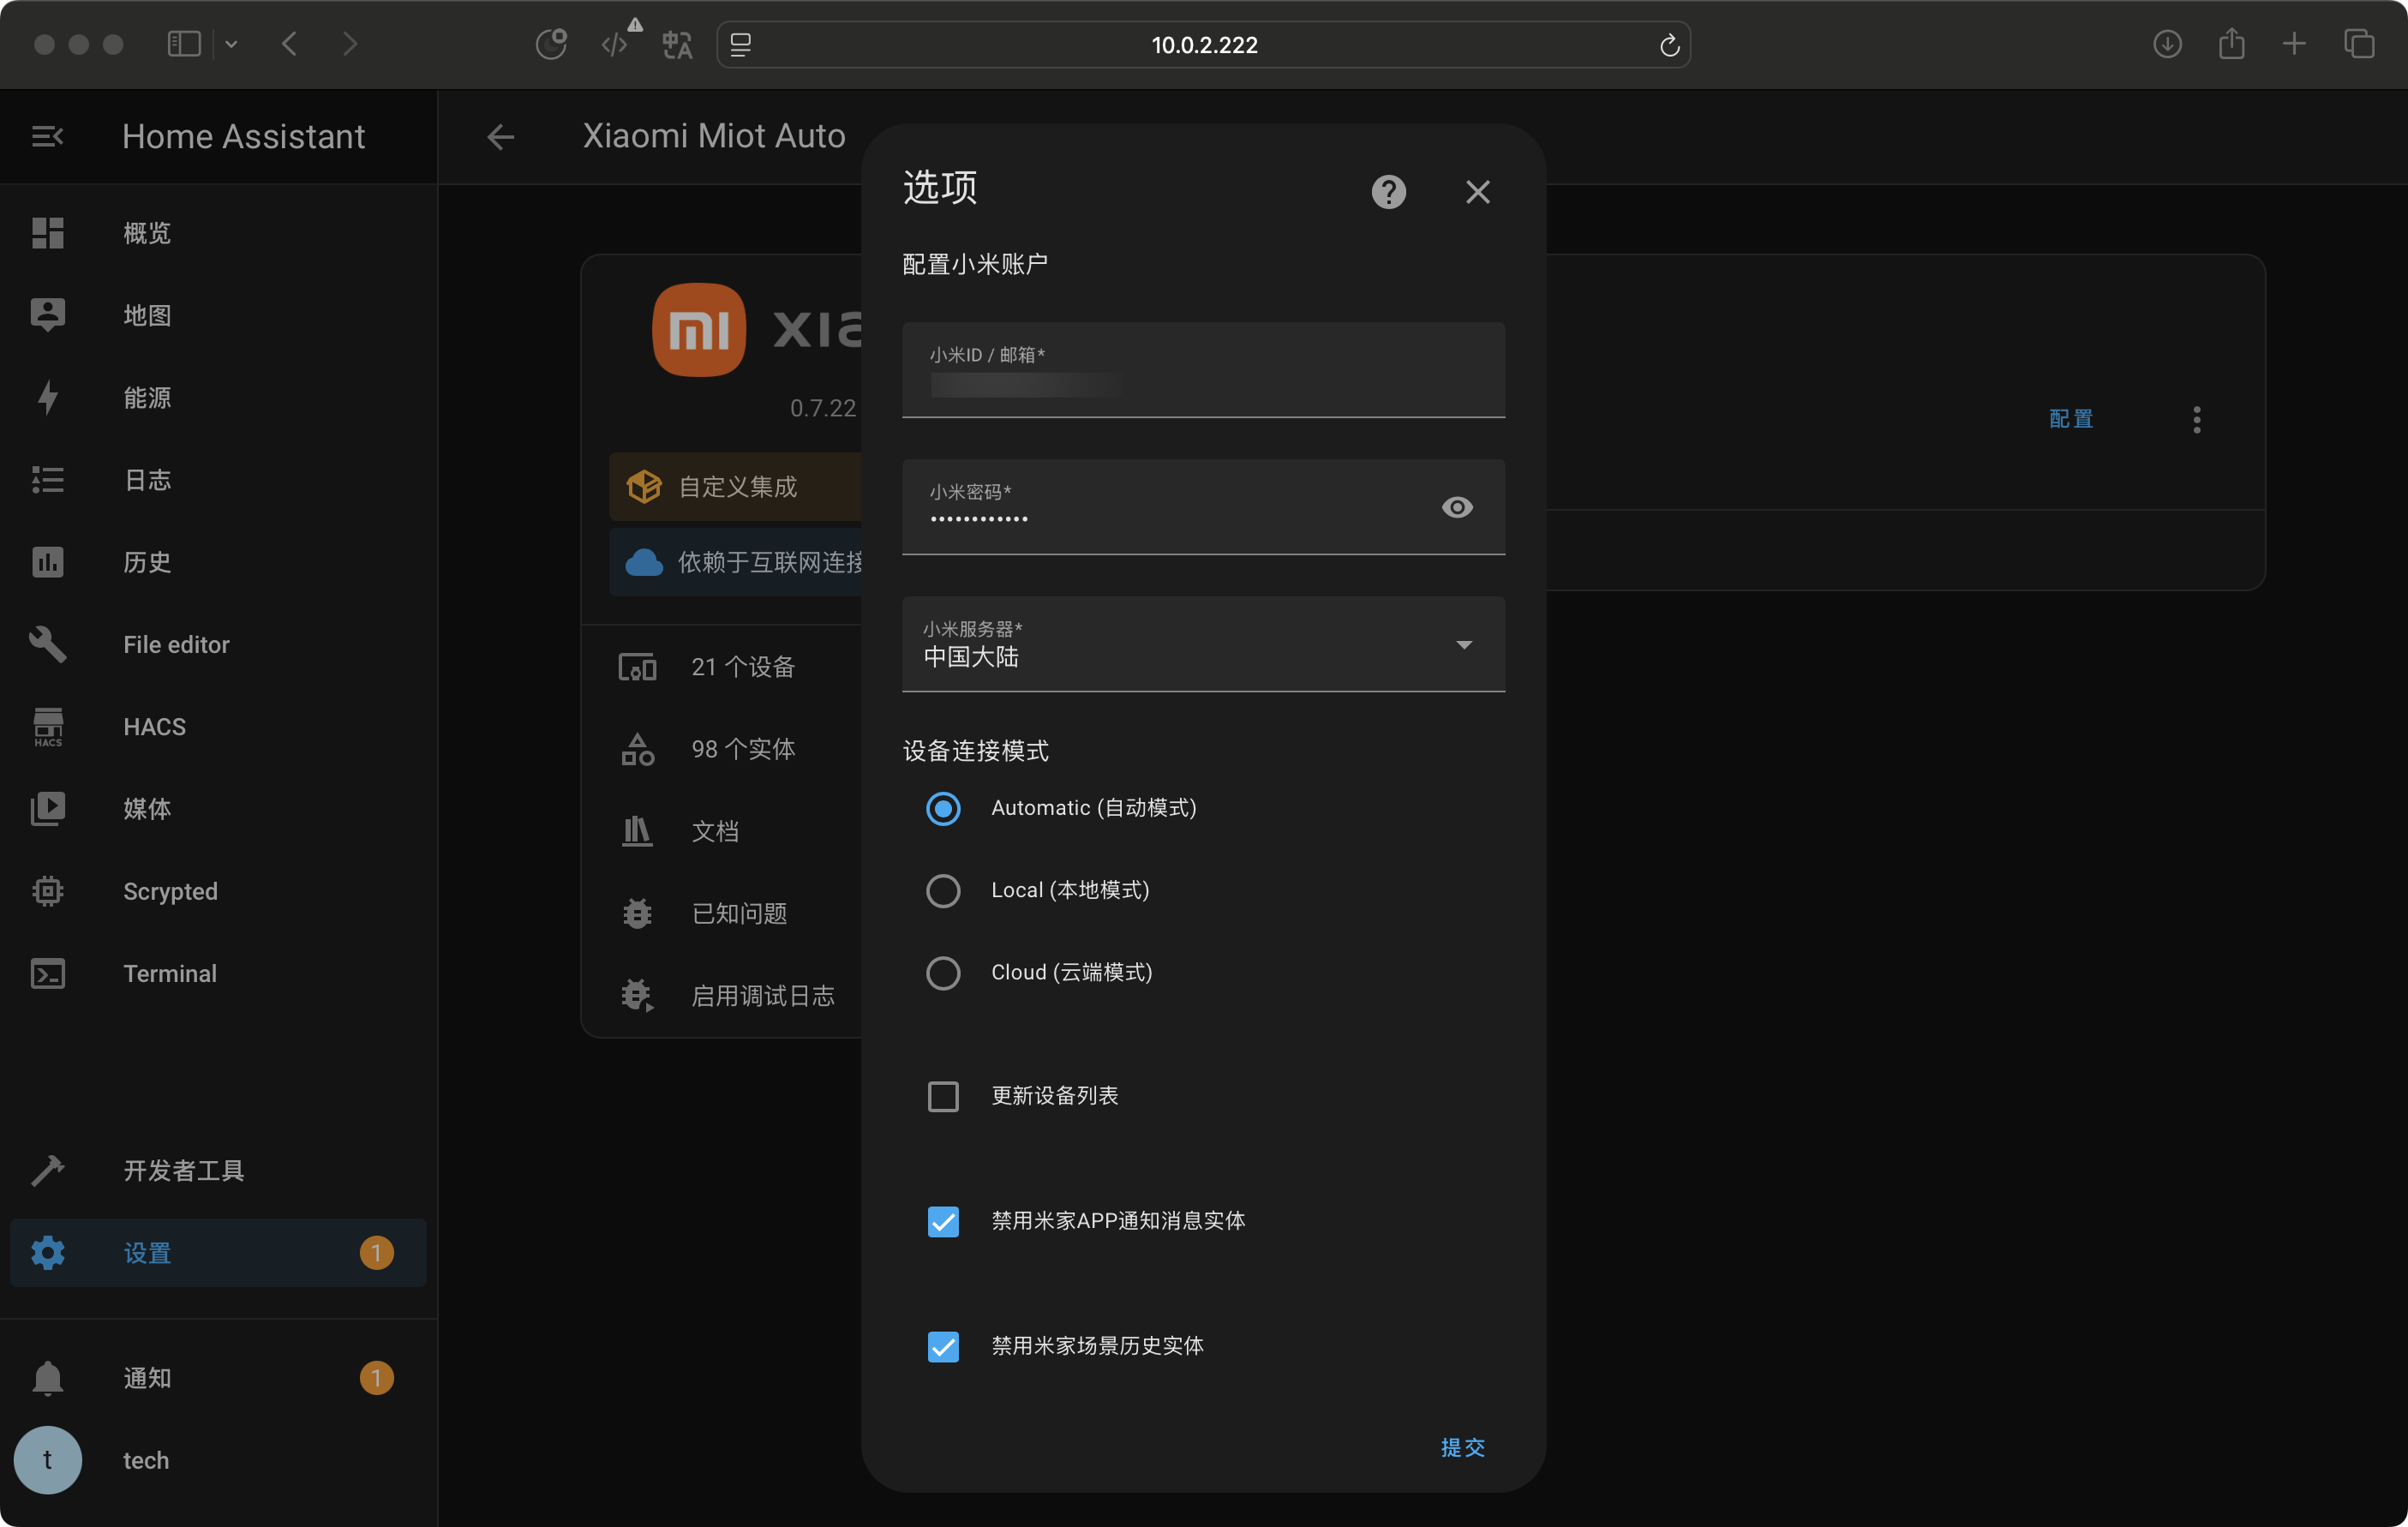The width and height of the screenshot is (2408, 1527).
Task: Open the 能源 energy page
Action: 218,397
